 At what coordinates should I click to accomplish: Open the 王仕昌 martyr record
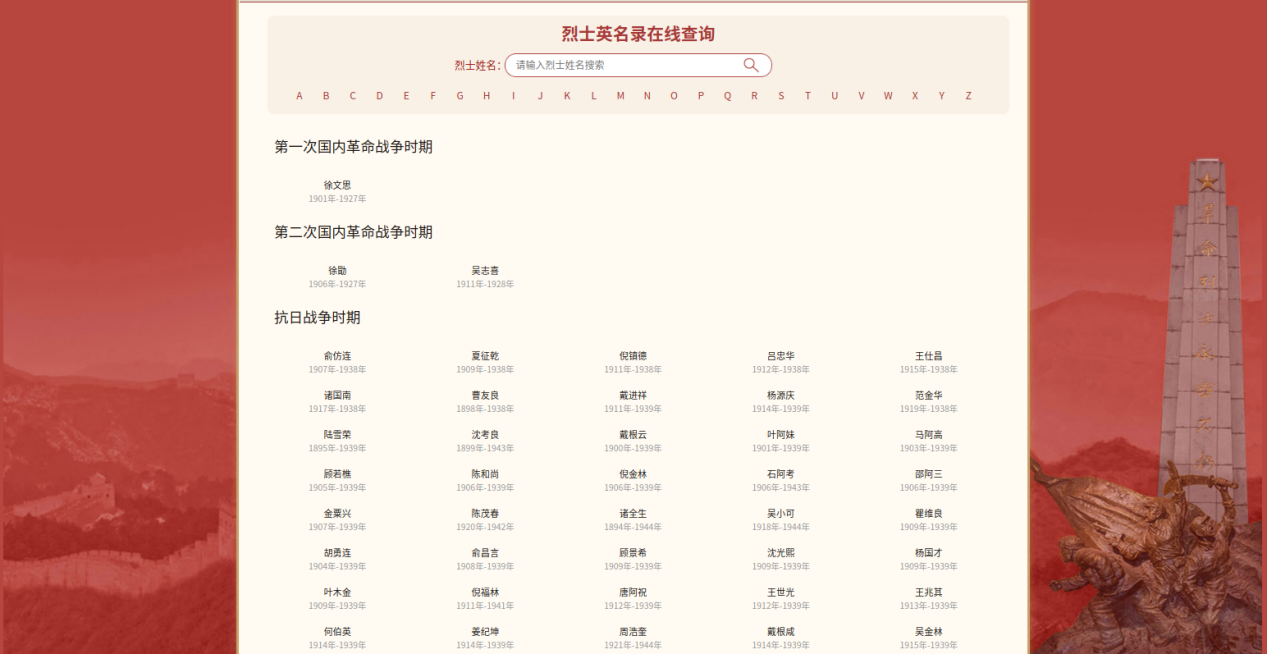[x=928, y=356]
